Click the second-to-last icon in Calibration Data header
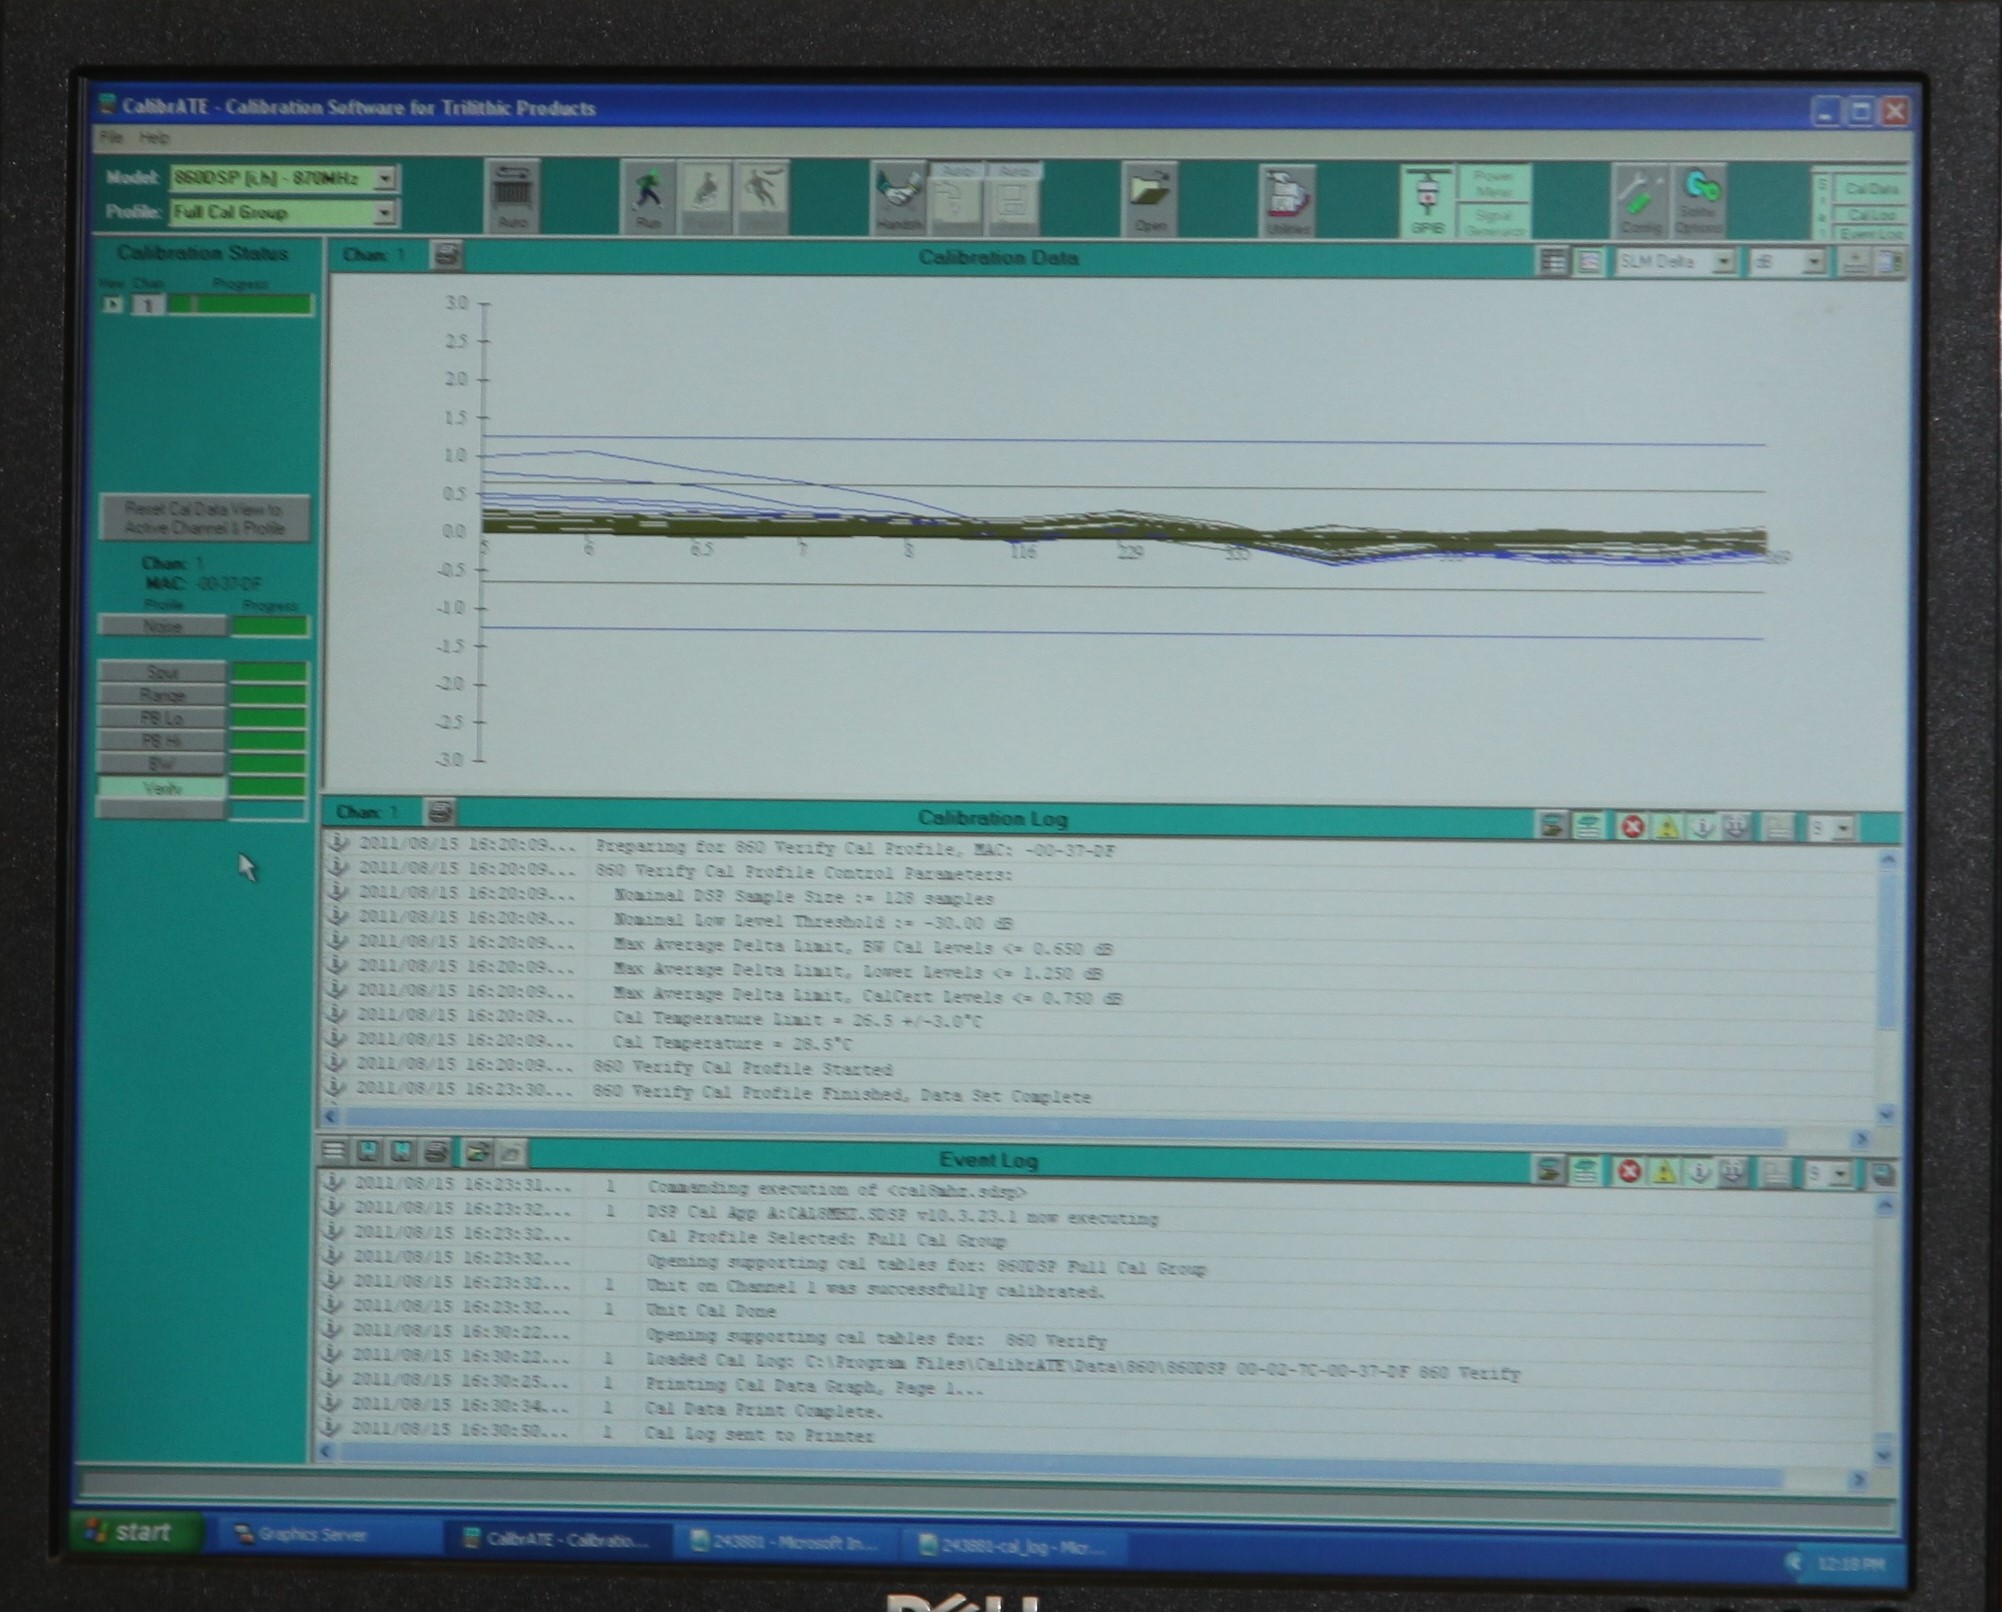This screenshot has width=2002, height=1612. 1855,263
